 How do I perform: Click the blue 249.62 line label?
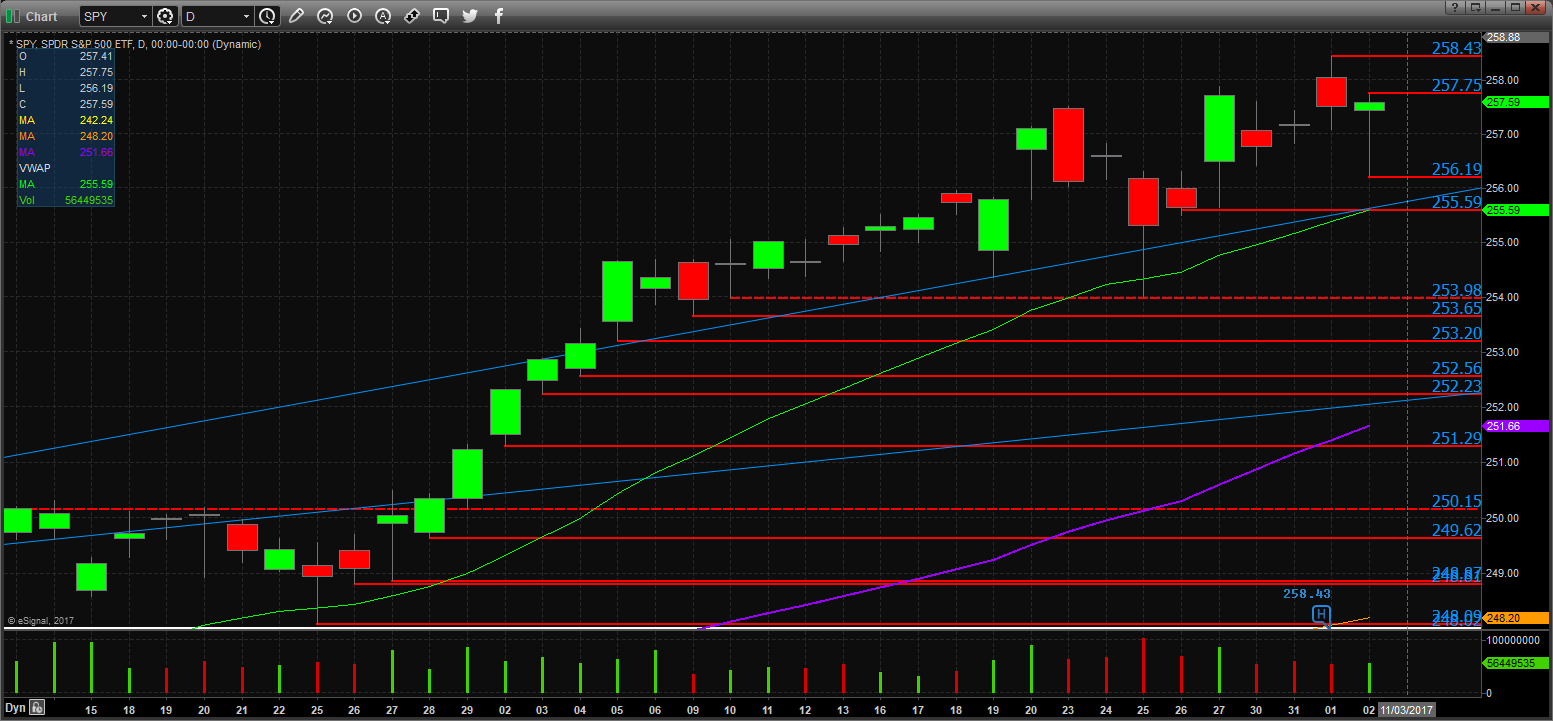point(1457,530)
